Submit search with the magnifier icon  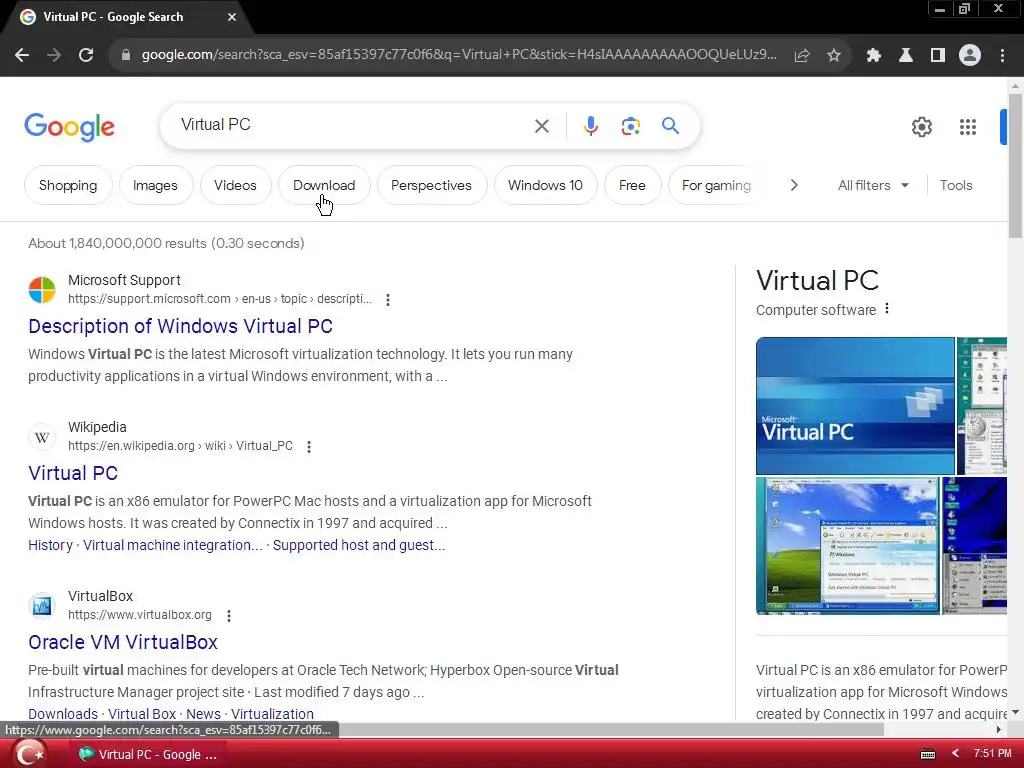[670, 125]
